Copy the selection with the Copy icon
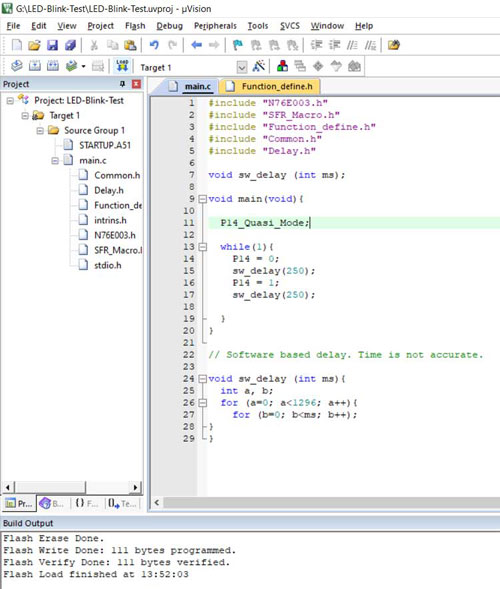Viewport: 500px width, 589px height. pyautogui.click(x=112, y=45)
